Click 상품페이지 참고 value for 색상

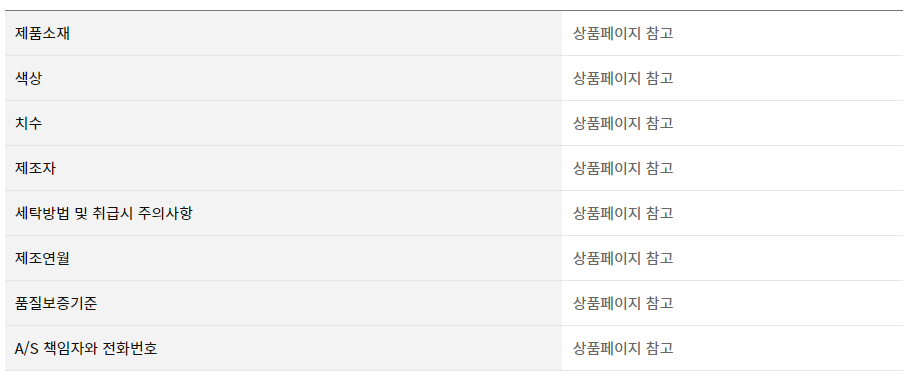[x=623, y=78]
